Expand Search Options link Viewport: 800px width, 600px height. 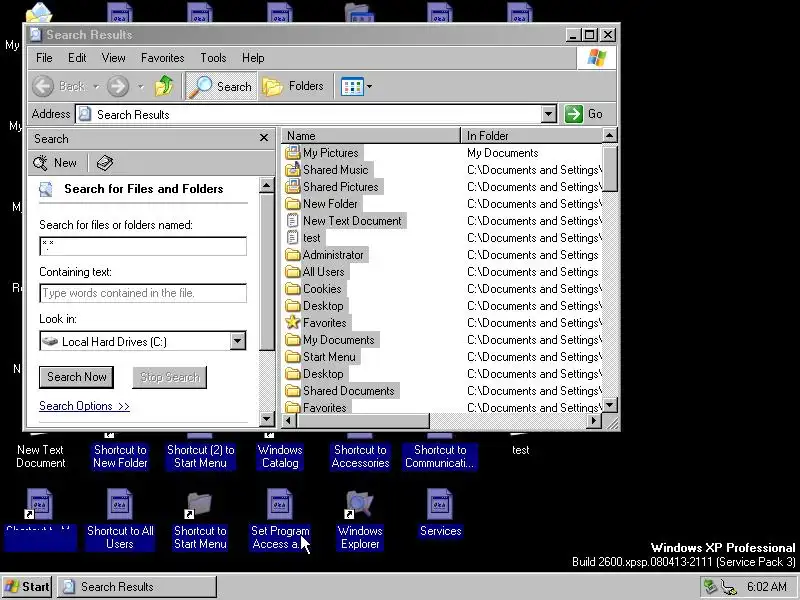tap(84, 406)
